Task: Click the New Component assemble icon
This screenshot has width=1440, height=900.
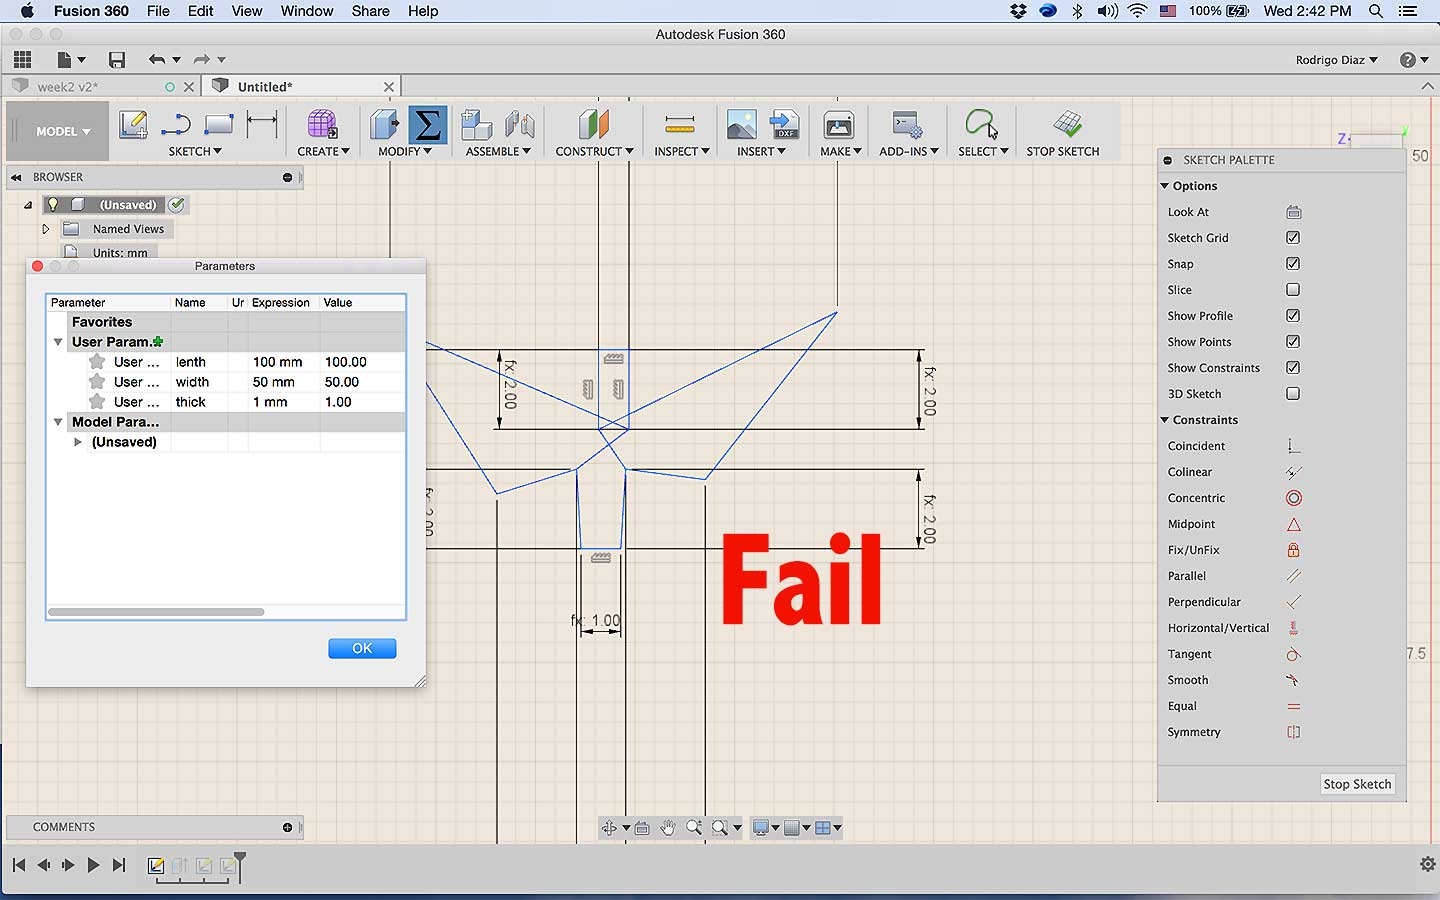Action: [x=477, y=125]
